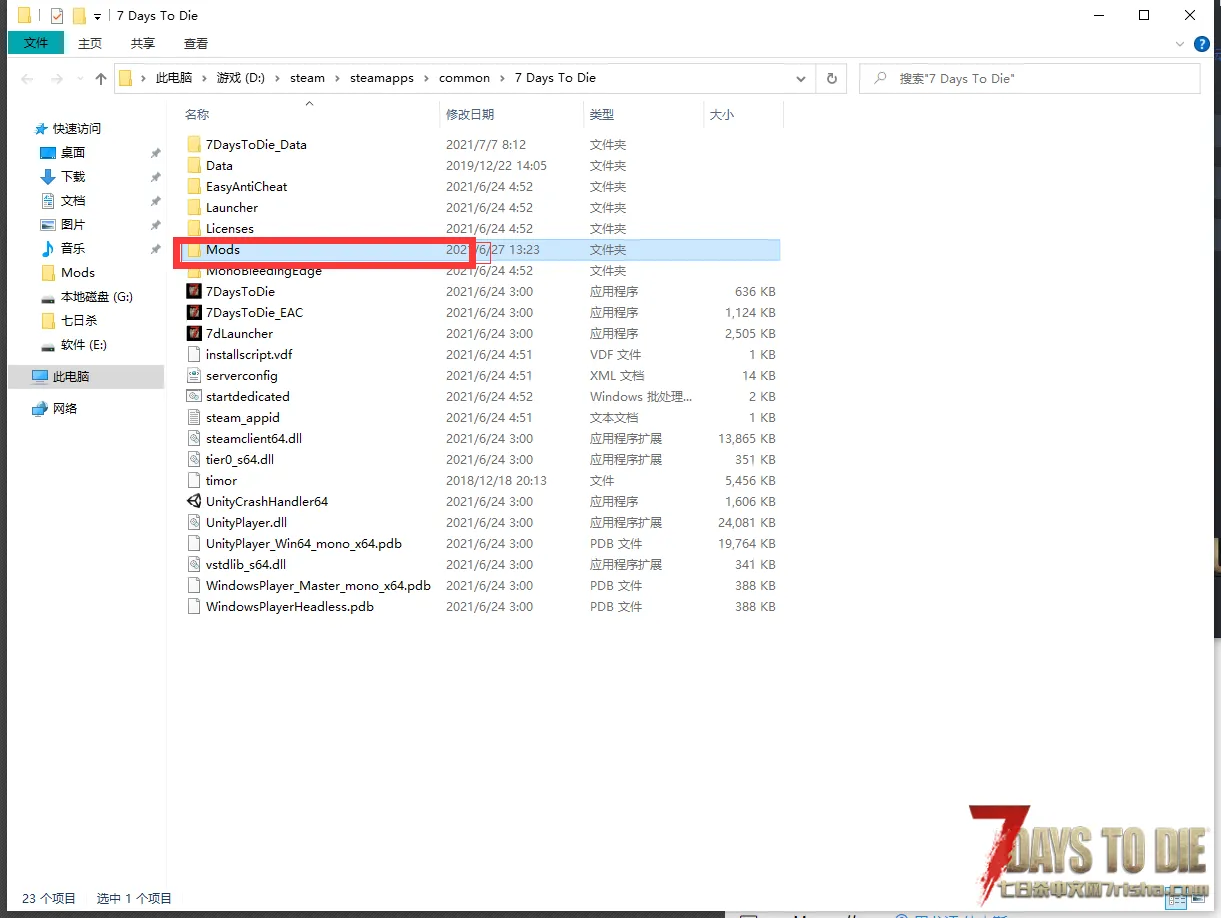Expand the chevron after the steam breadcrumb

coord(337,78)
